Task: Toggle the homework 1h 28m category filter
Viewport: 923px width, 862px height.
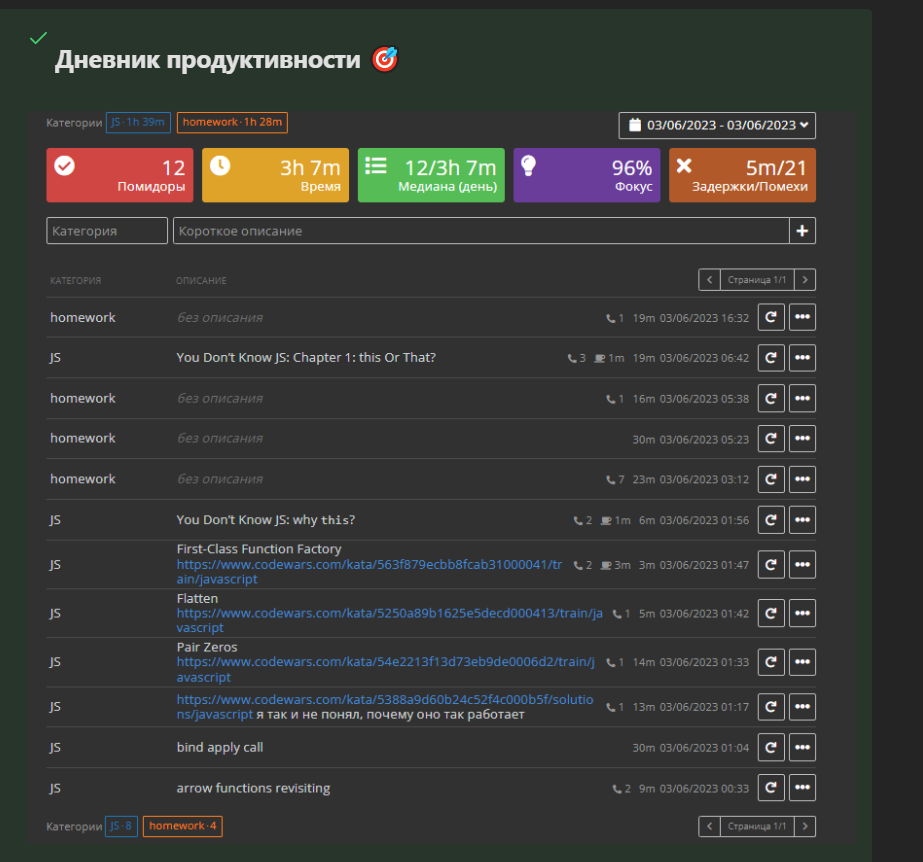Action: click(x=232, y=123)
